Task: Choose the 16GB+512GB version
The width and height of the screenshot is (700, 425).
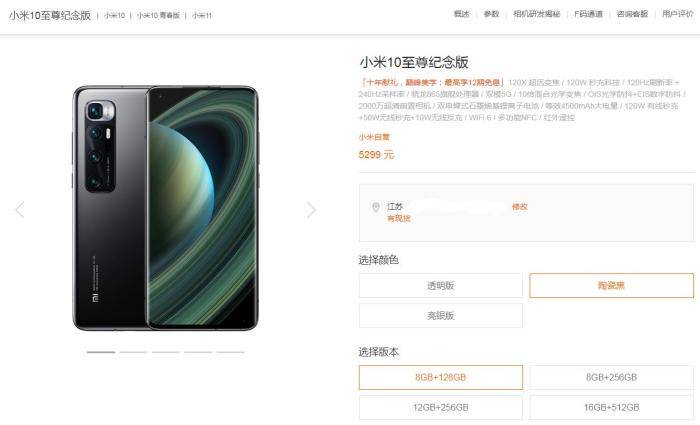Action: [612, 408]
